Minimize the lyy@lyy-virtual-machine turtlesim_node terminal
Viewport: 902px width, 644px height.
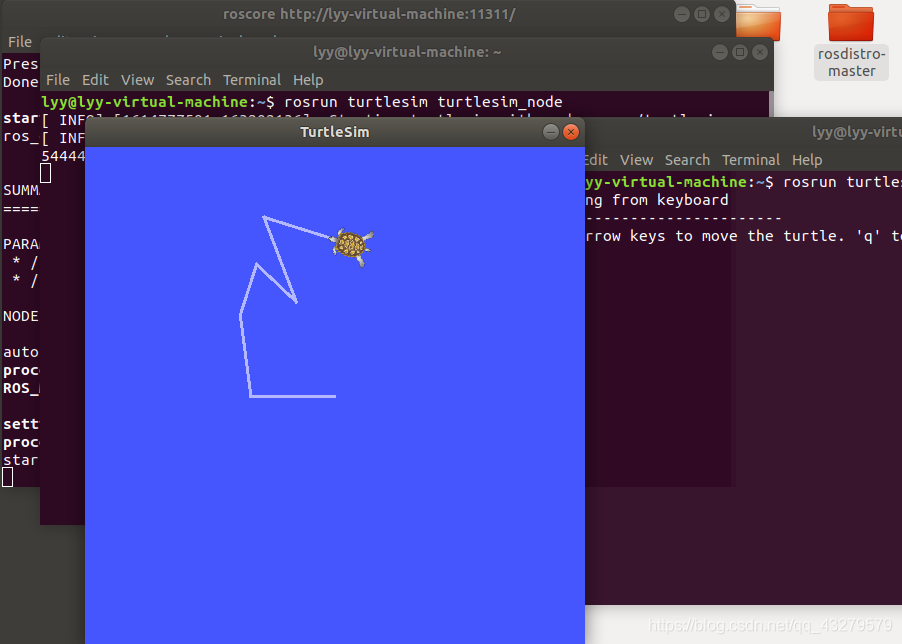(720, 52)
